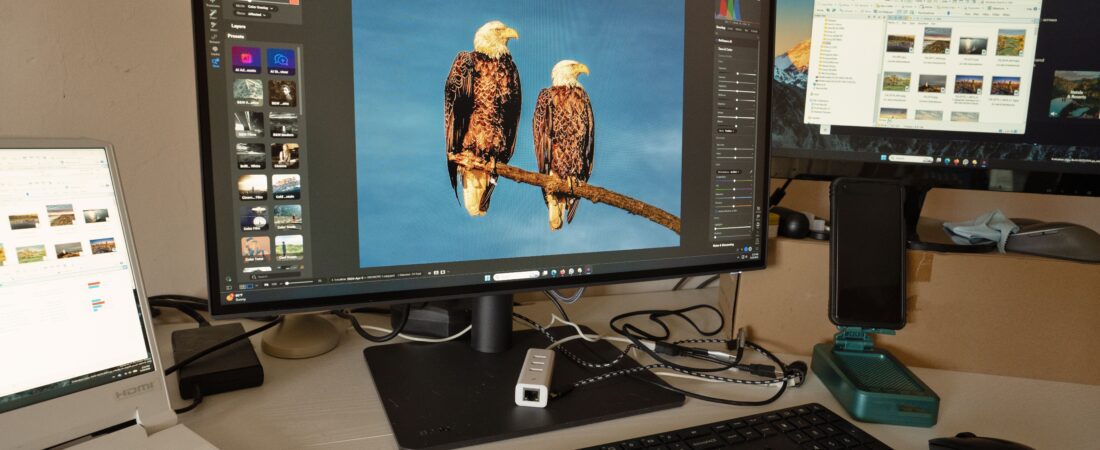
Task: Click the mountain lake tile in dark right window
Action: (x=1074, y=94)
